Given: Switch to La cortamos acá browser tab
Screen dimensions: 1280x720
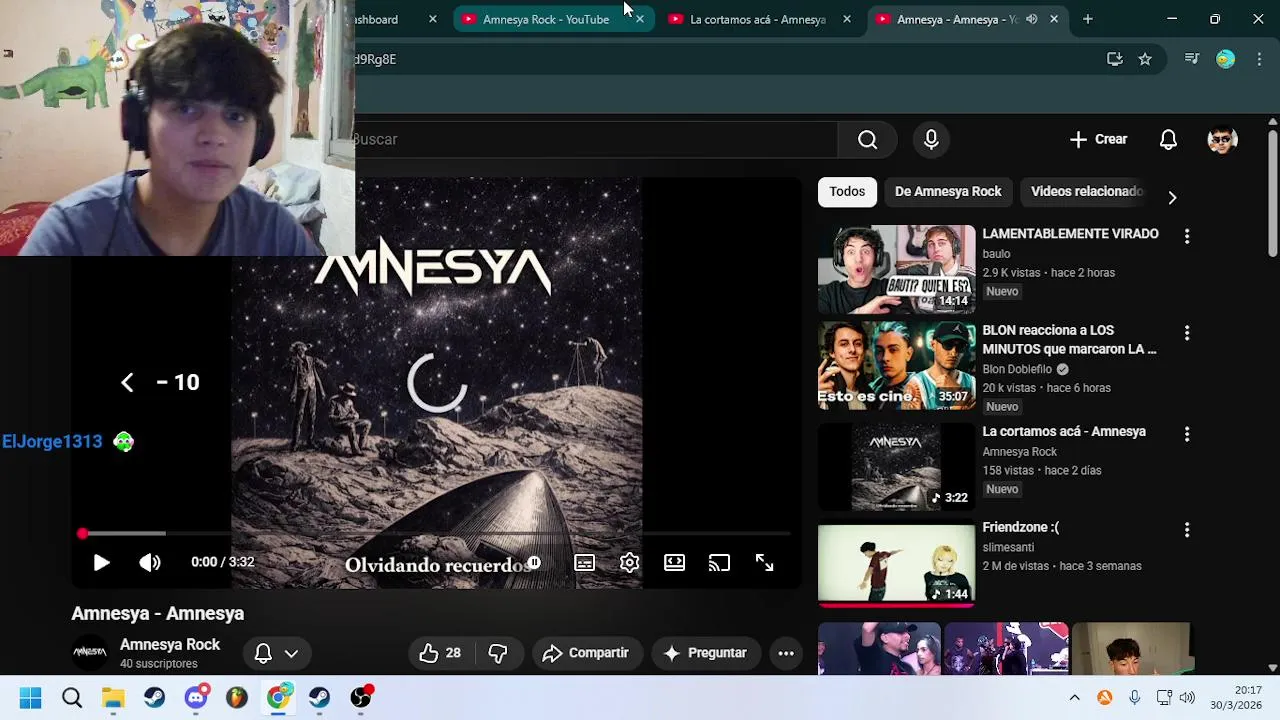Looking at the screenshot, I should tap(757, 19).
